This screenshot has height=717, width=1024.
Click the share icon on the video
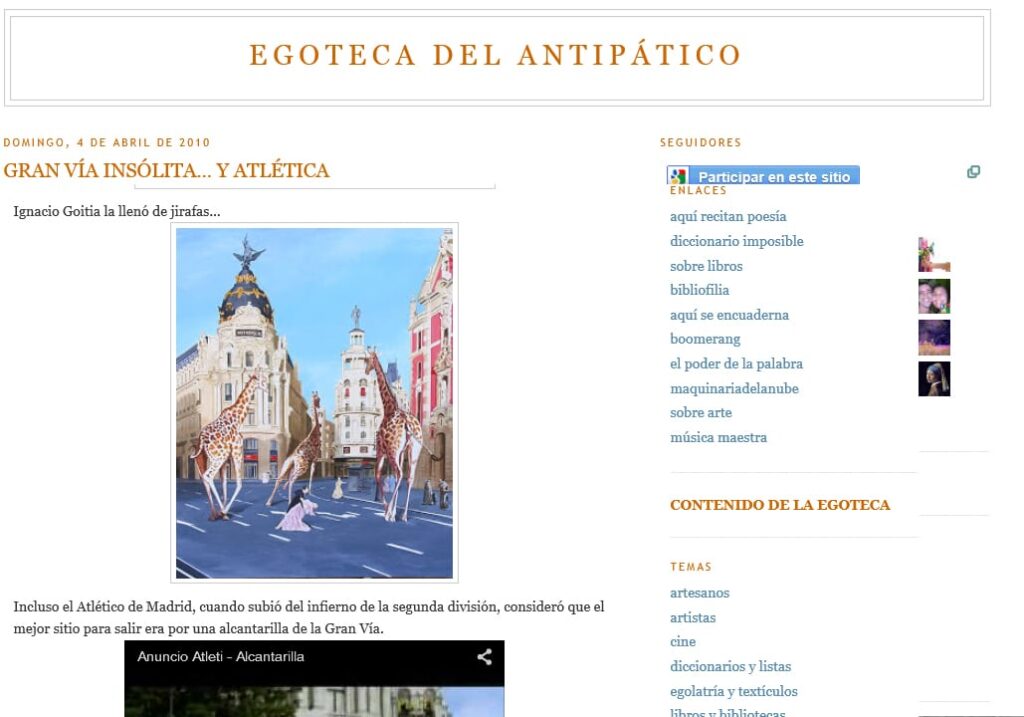[484, 657]
